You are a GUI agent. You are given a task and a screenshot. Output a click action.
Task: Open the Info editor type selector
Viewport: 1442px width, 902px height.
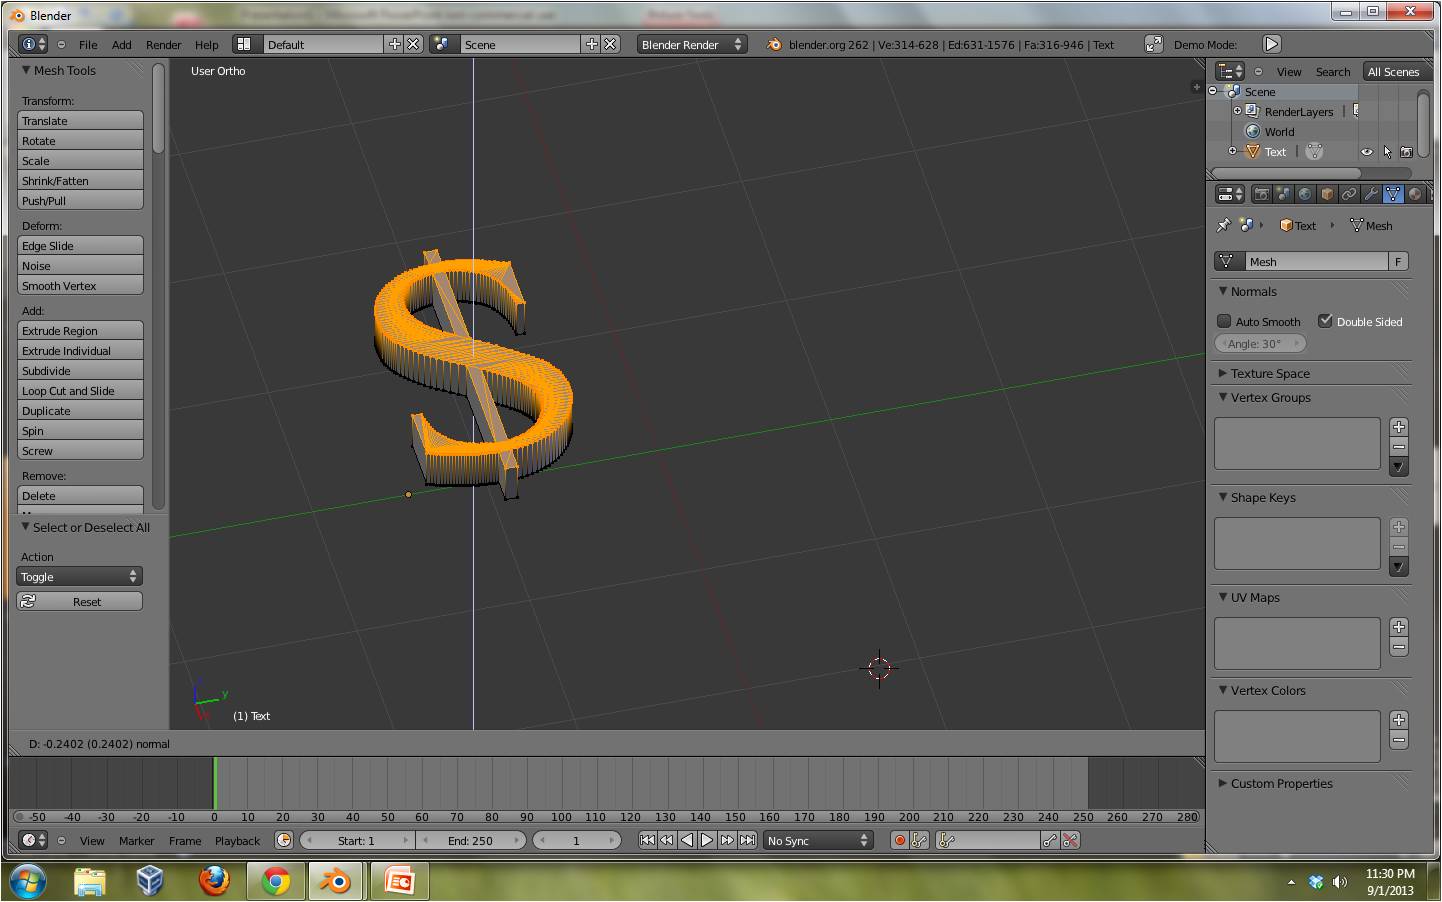(x=33, y=44)
